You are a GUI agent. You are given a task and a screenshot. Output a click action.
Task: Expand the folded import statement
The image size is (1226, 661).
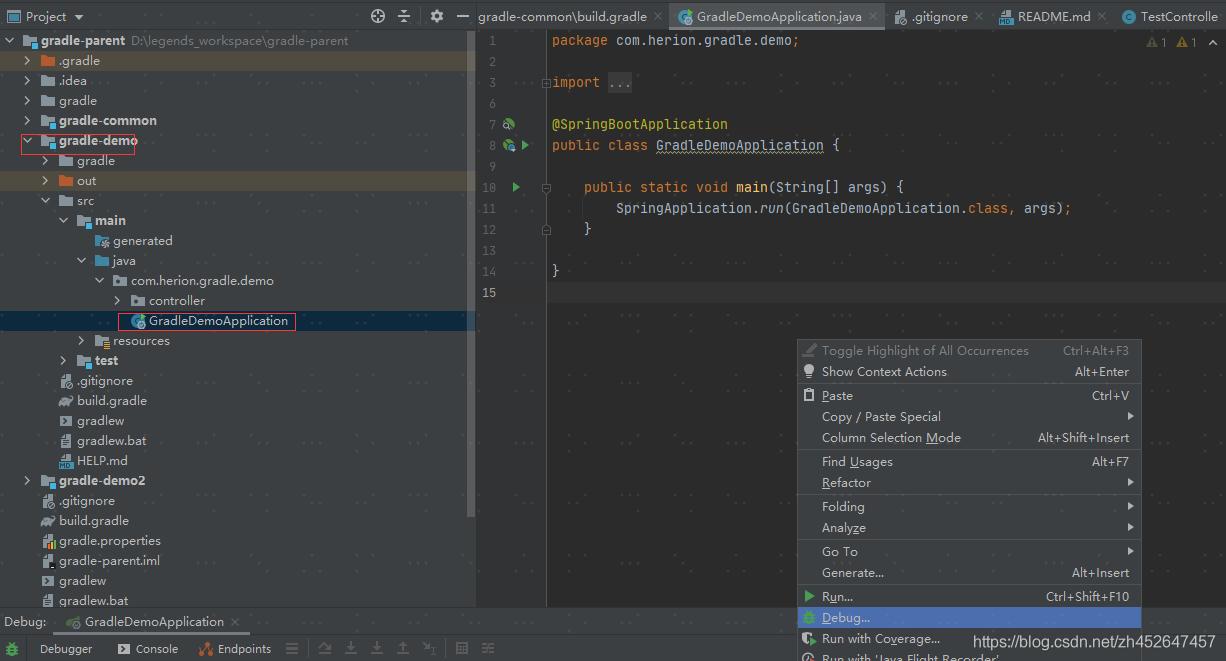[x=546, y=83]
